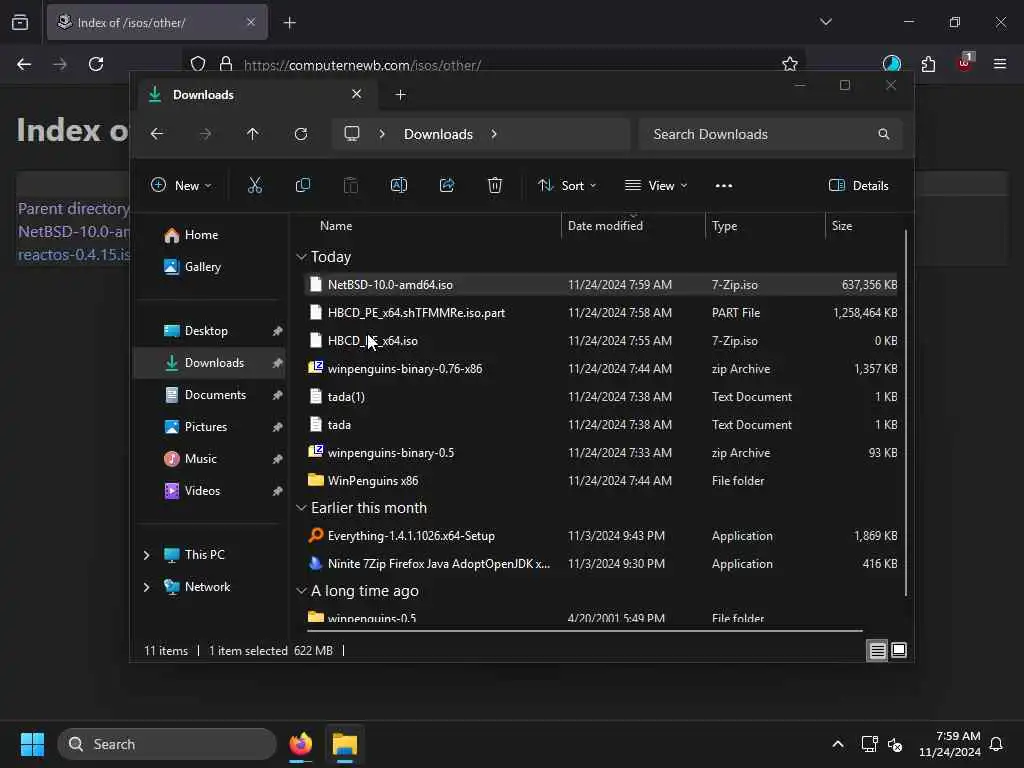Open File Explorer from the taskbar
Viewport: 1024px width, 768px height.
point(345,744)
